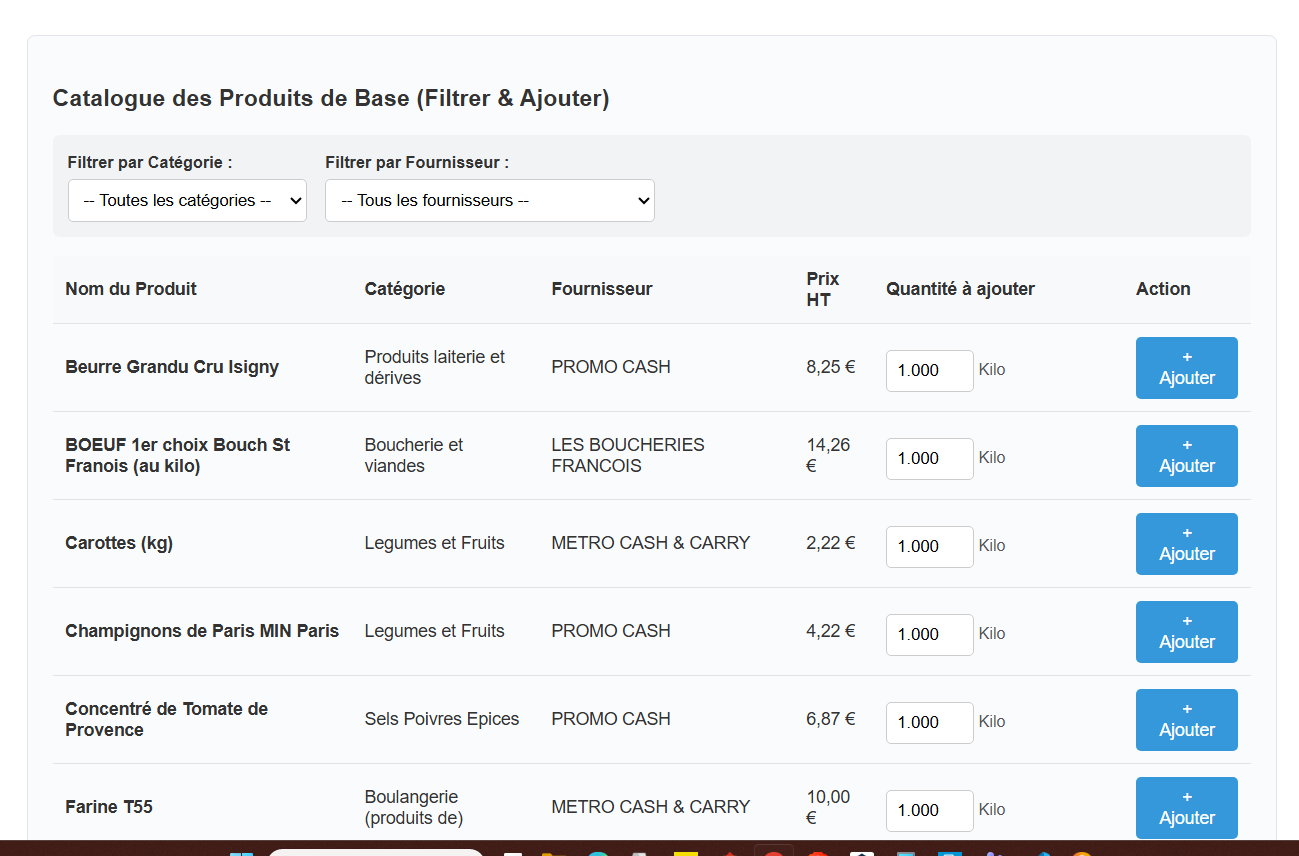The height and width of the screenshot is (856, 1299).
Task: Focus quantity field for Beurre Grandu Cru Isigny
Action: (x=930, y=370)
